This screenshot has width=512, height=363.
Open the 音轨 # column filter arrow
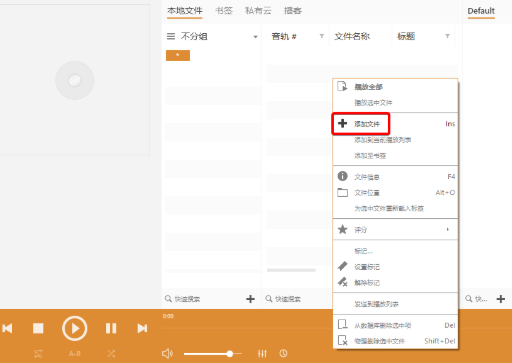pyautogui.click(x=322, y=36)
